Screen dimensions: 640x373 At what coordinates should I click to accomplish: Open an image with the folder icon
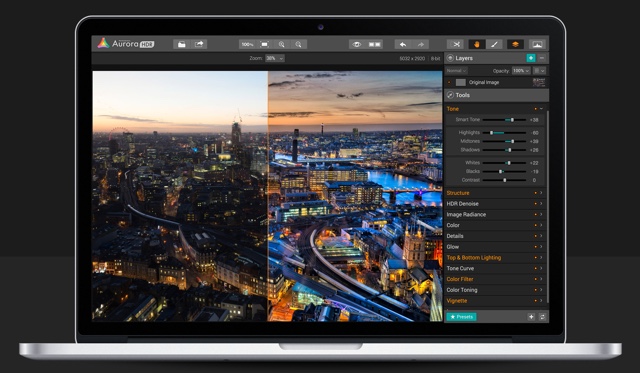[x=182, y=44]
